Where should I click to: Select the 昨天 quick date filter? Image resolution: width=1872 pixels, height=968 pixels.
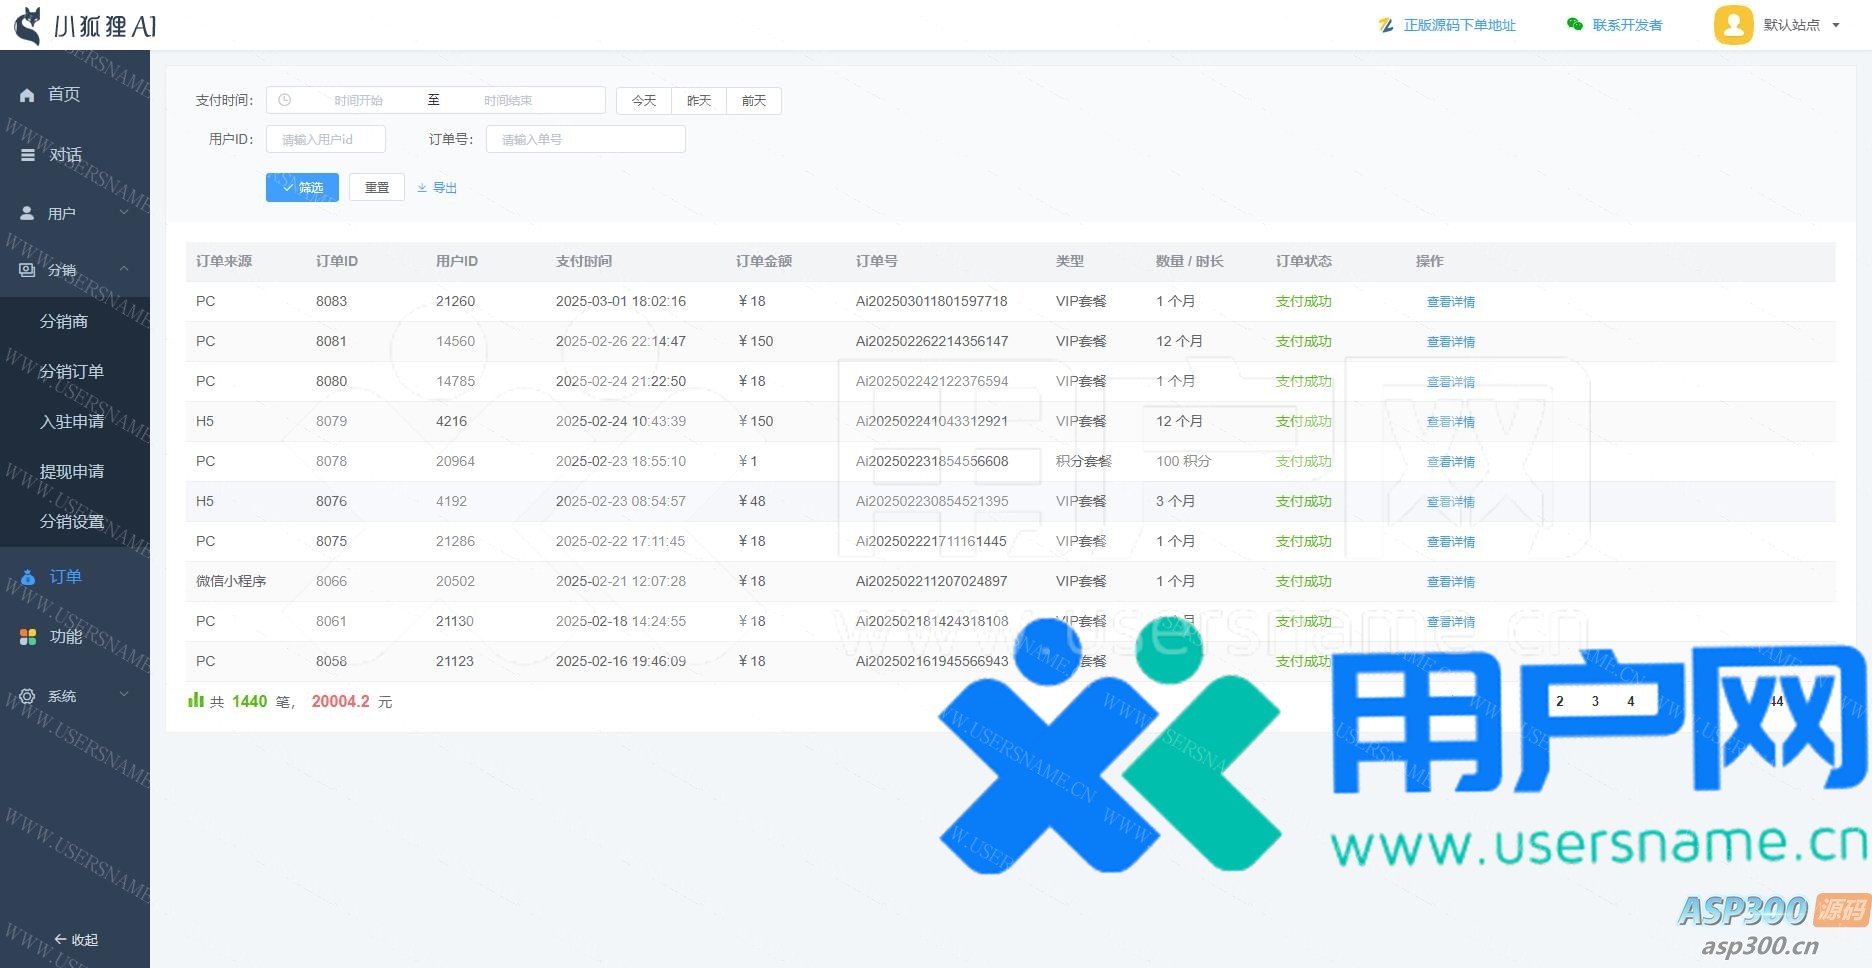[699, 101]
